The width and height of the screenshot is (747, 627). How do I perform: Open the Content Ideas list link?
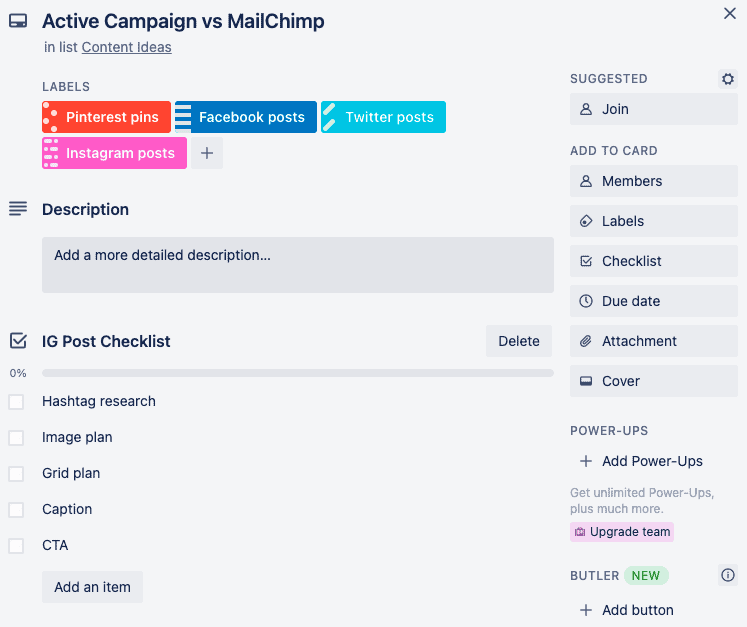127,47
